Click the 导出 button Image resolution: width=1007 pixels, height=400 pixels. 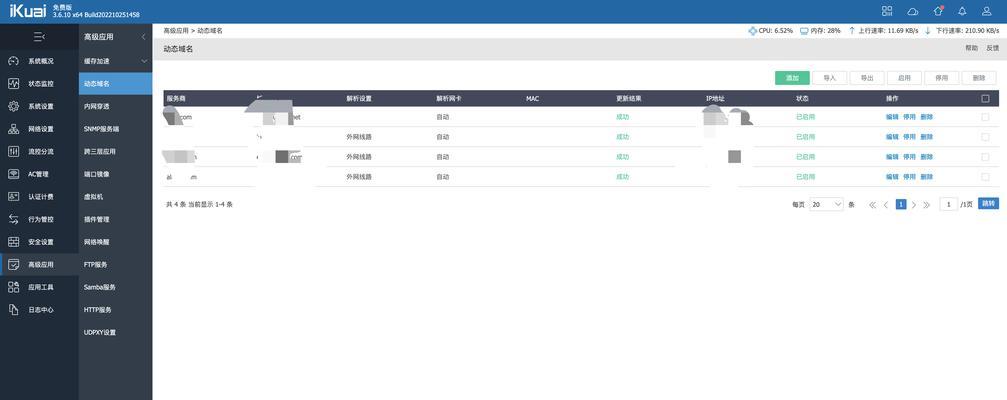(867, 78)
